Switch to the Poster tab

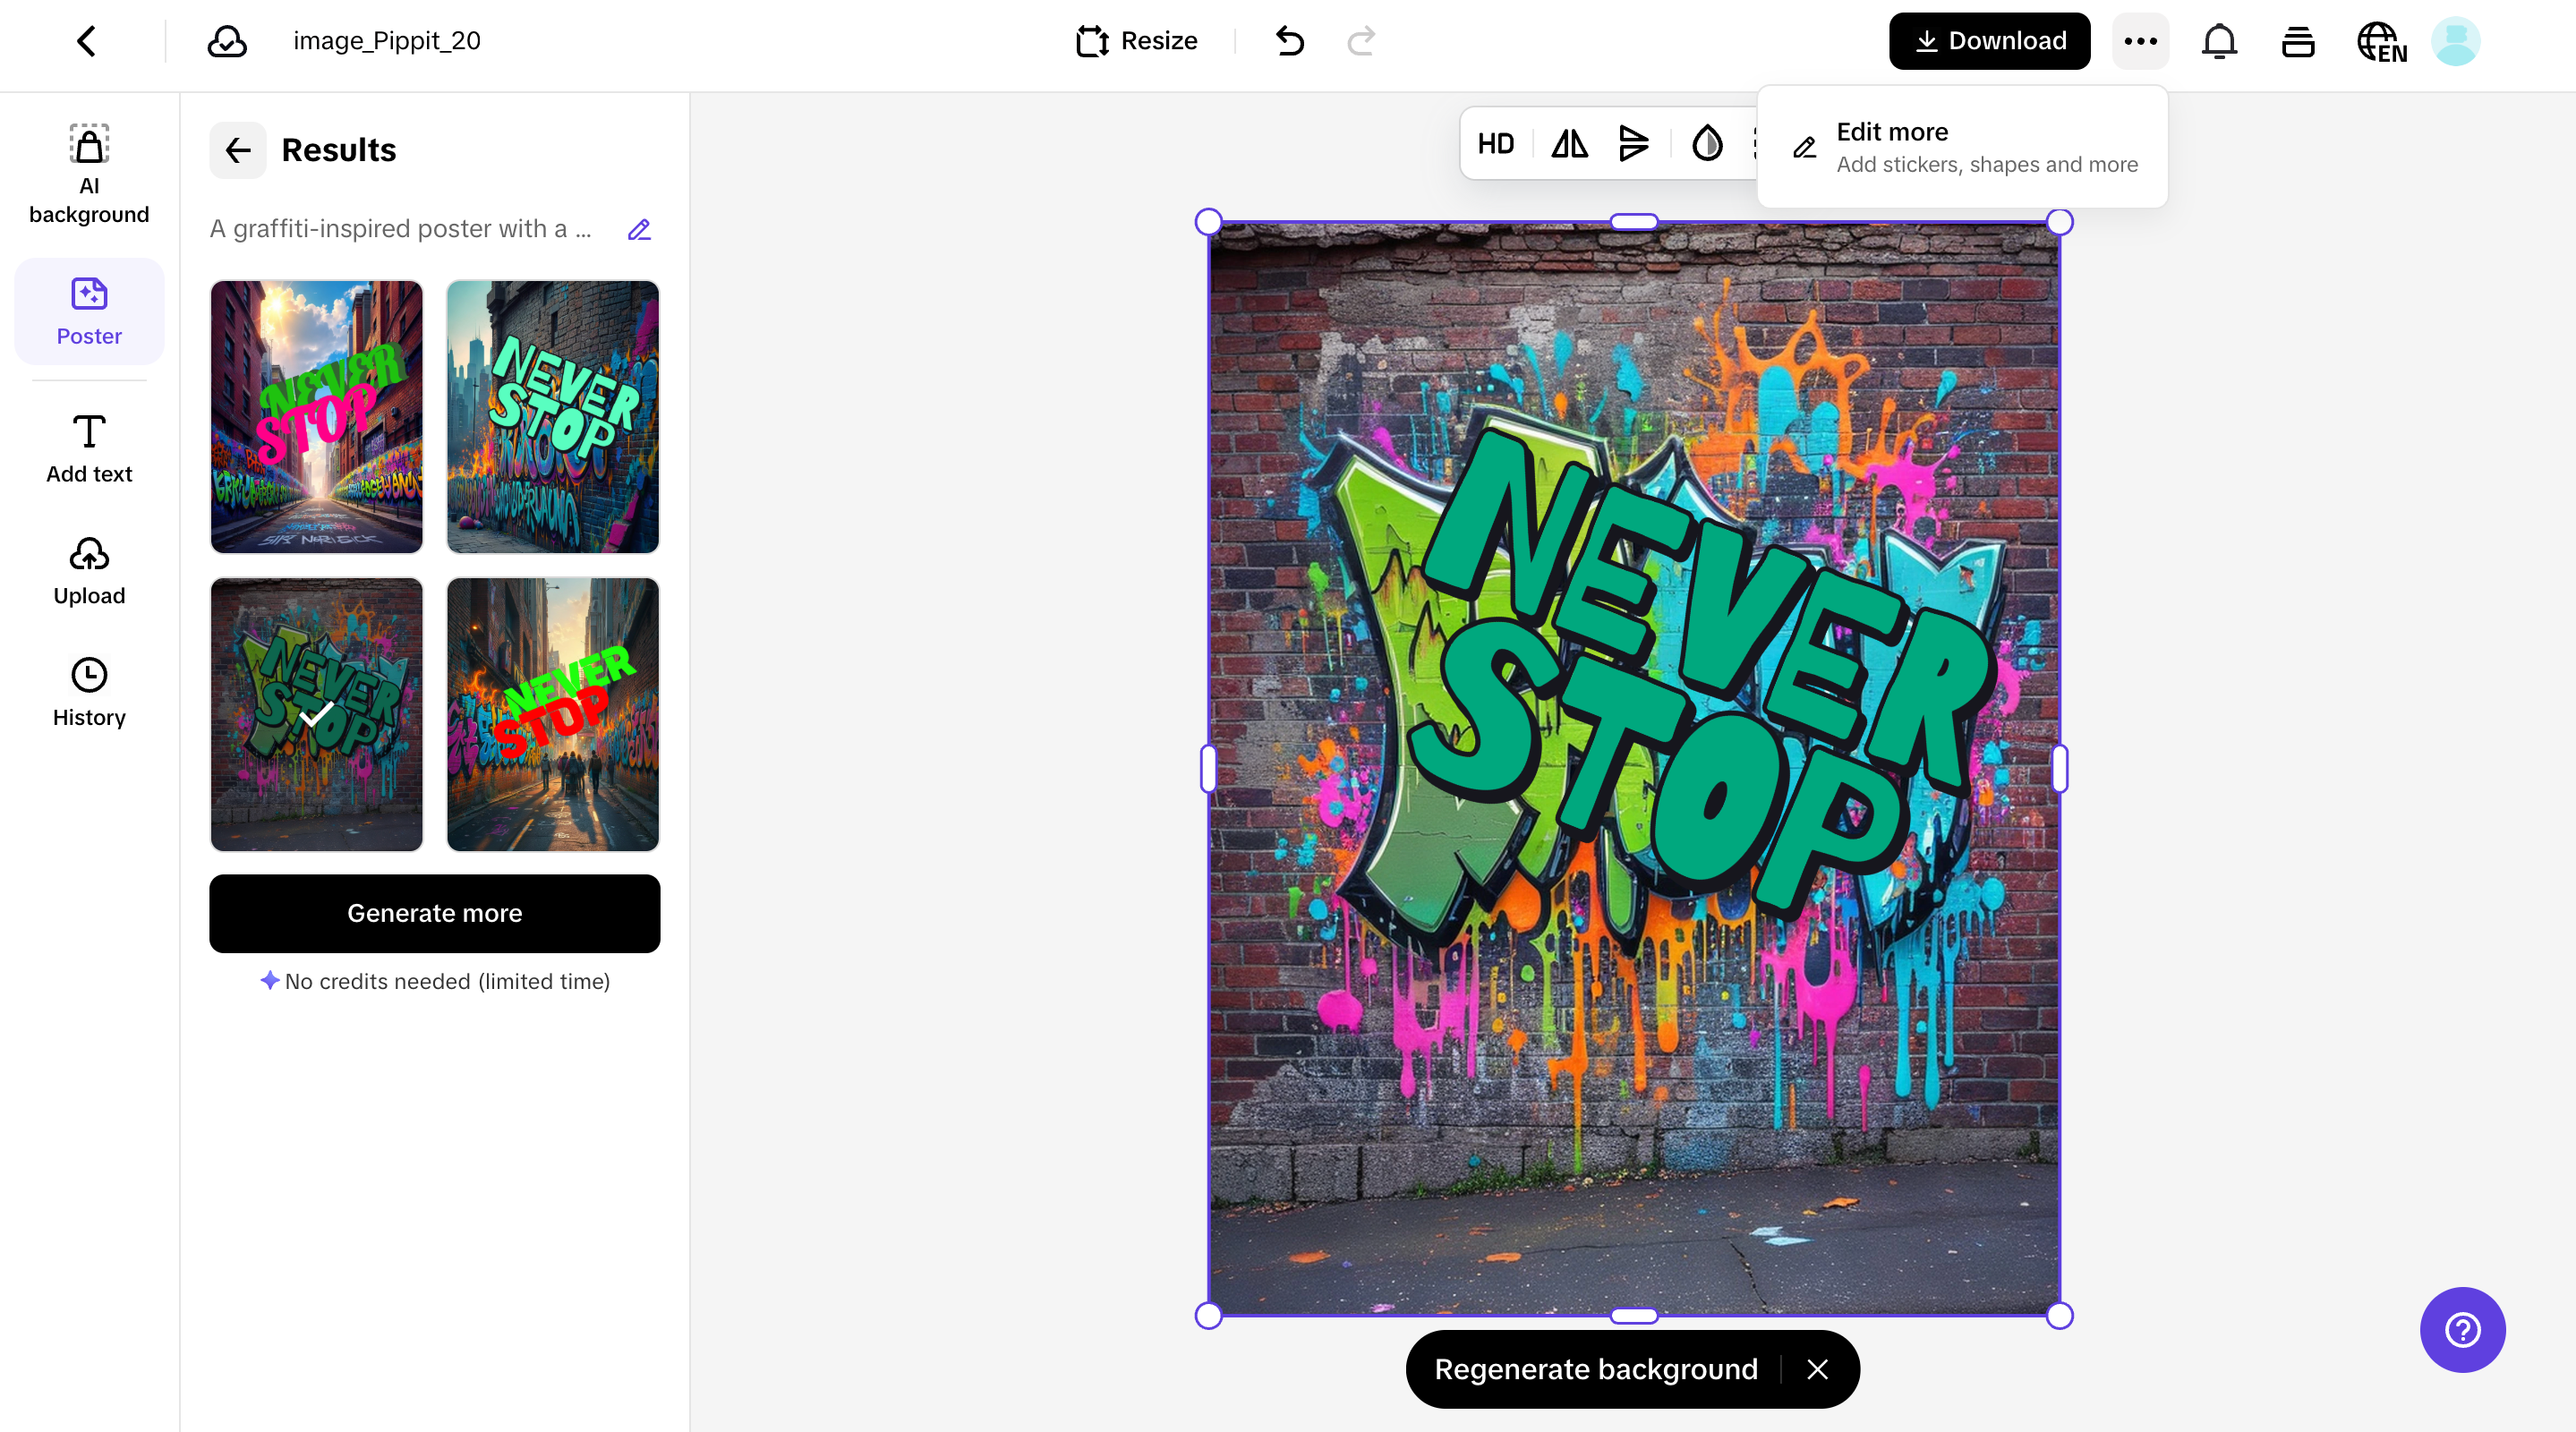pos(89,311)
